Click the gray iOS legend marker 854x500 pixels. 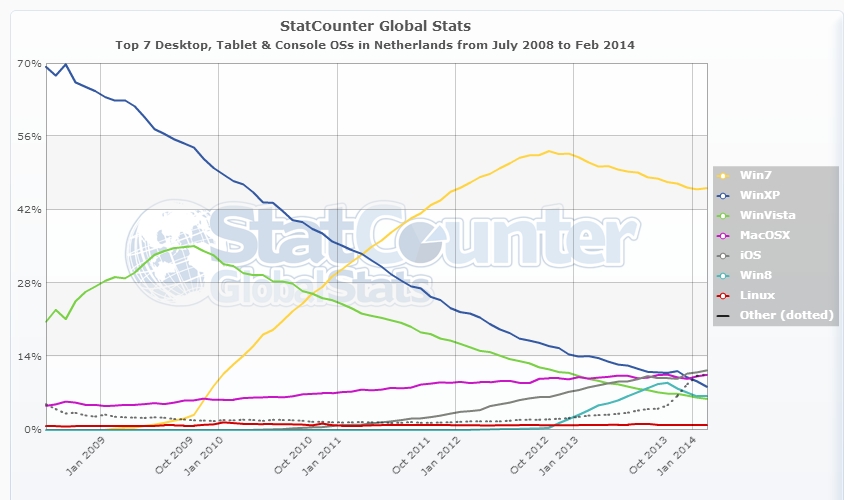pos(725,255)
